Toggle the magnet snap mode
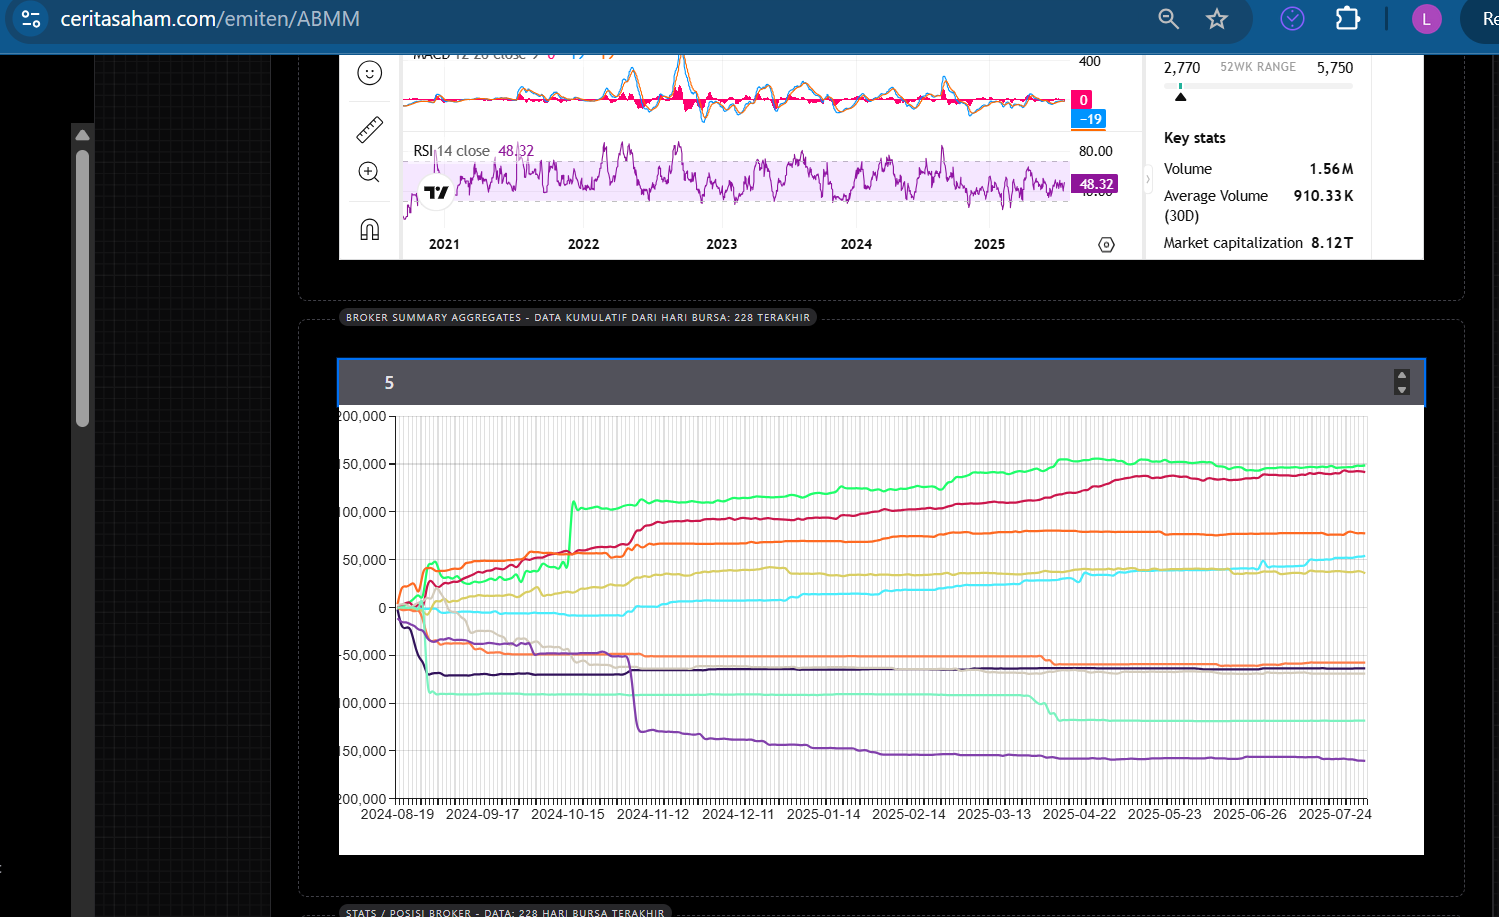Image resolution: width=1499 pixels, height=917 pixels. point(370,230)
